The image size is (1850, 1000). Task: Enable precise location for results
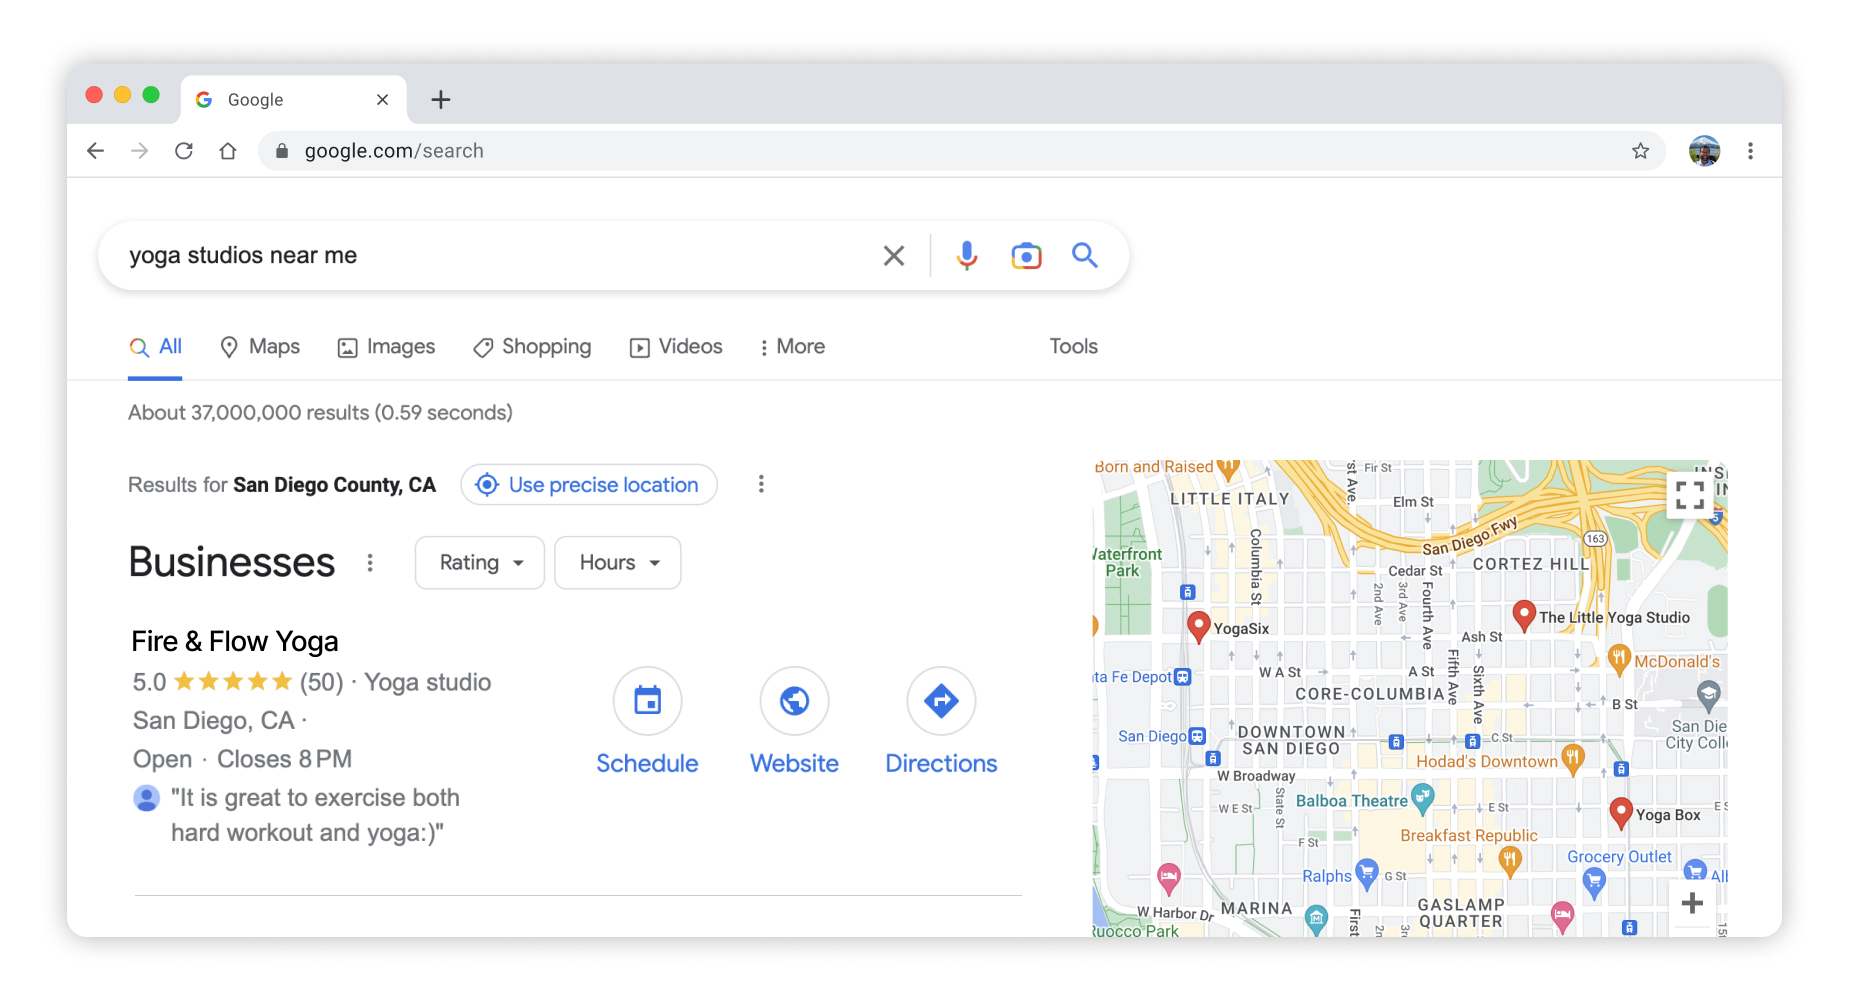click(588, 484)
